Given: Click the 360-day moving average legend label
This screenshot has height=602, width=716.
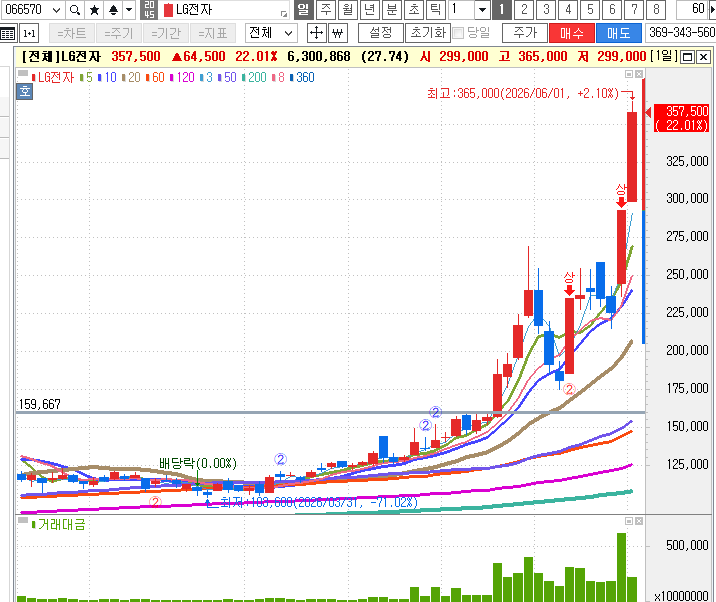Looking at the screenshot, I should pos(305,78).
